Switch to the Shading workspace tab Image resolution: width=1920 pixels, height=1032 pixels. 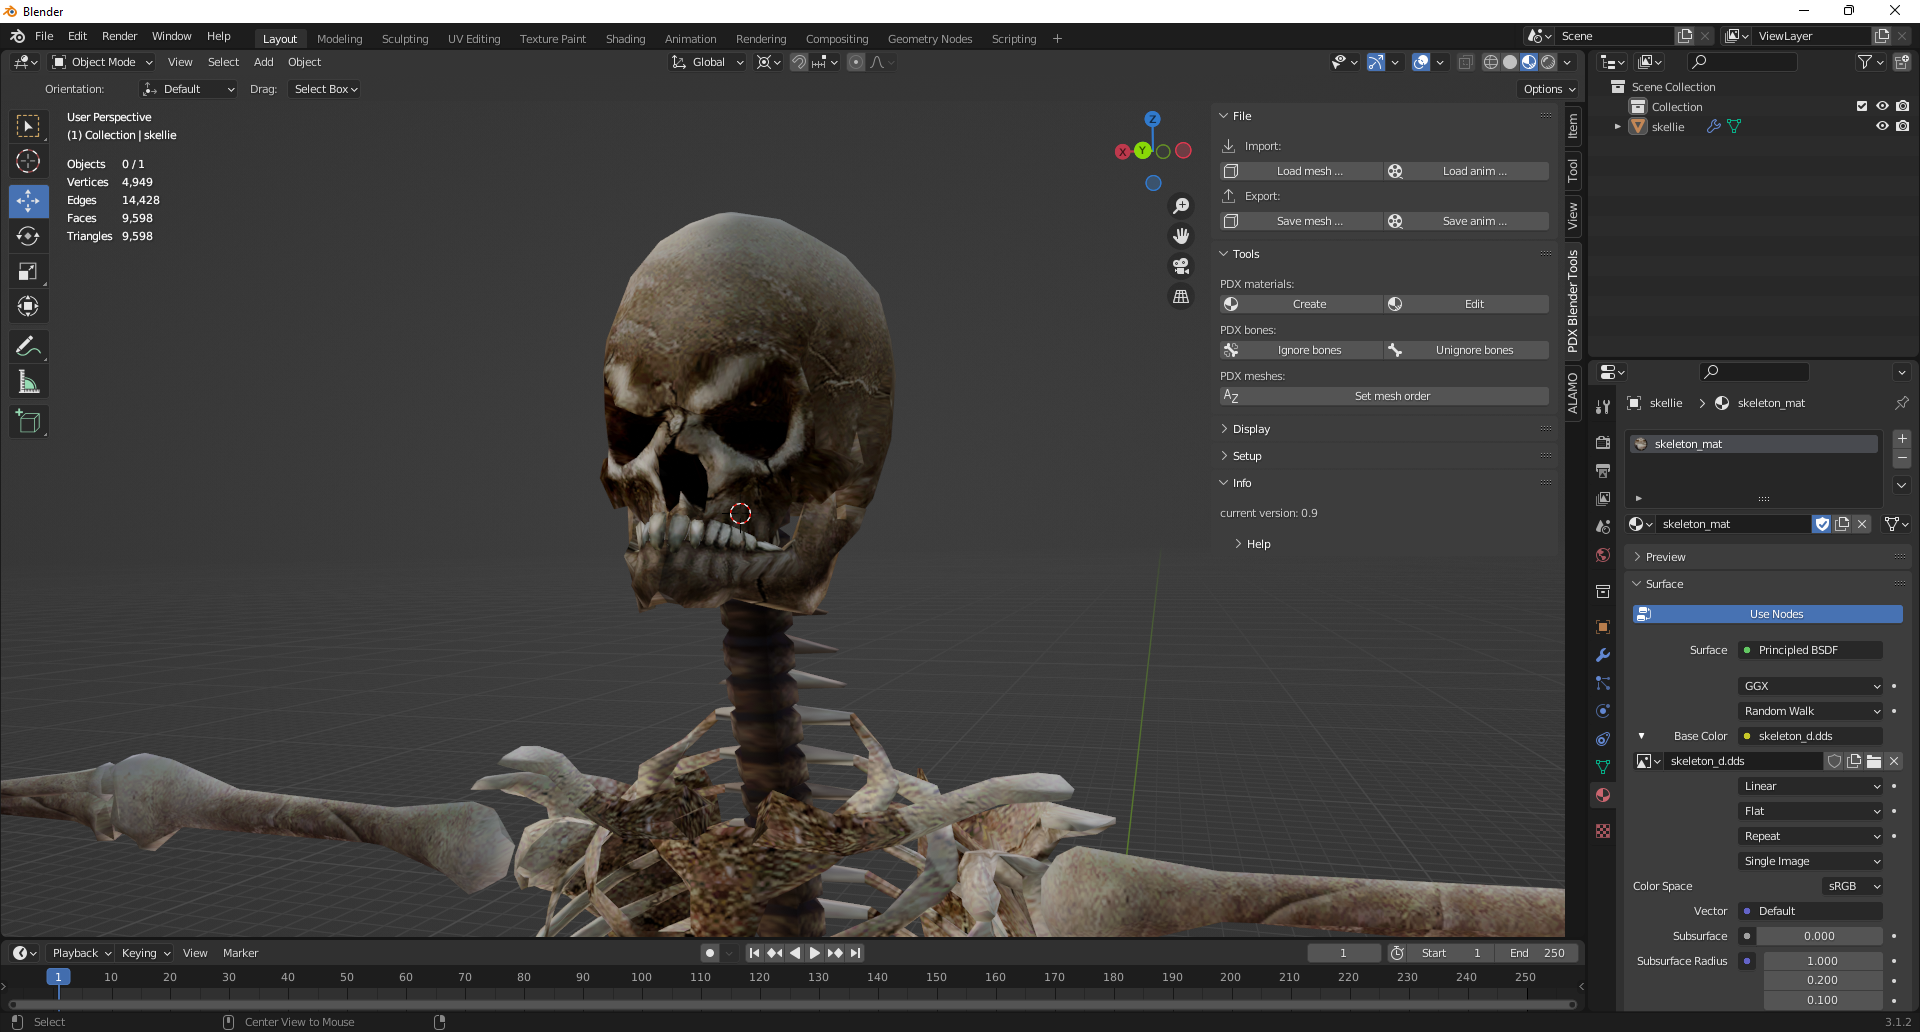625,39
